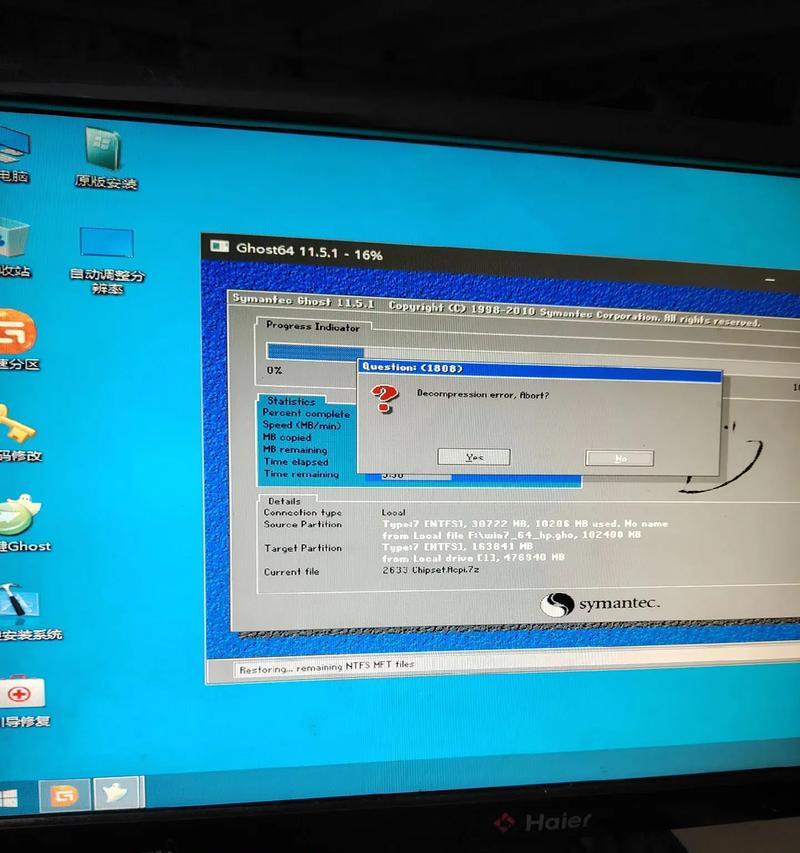This screenshot has width=800, height=853.
Task: Choose No in the decompression error dialog
Action: coord(619,458)
